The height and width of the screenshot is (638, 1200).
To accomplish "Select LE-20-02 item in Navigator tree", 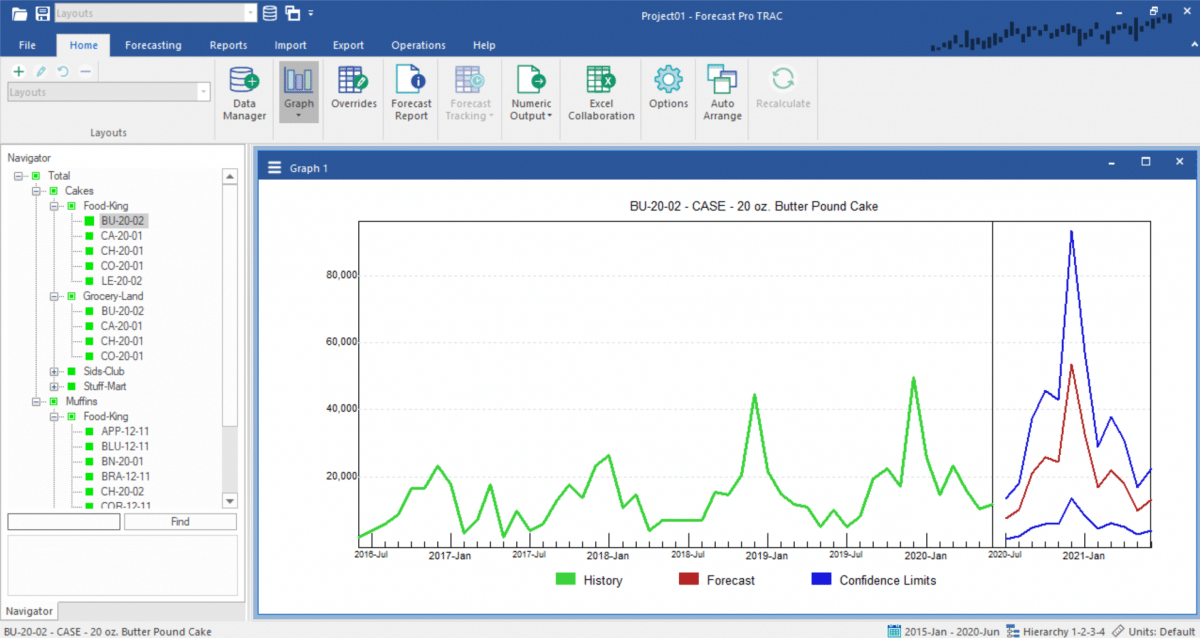I will 121,281.
